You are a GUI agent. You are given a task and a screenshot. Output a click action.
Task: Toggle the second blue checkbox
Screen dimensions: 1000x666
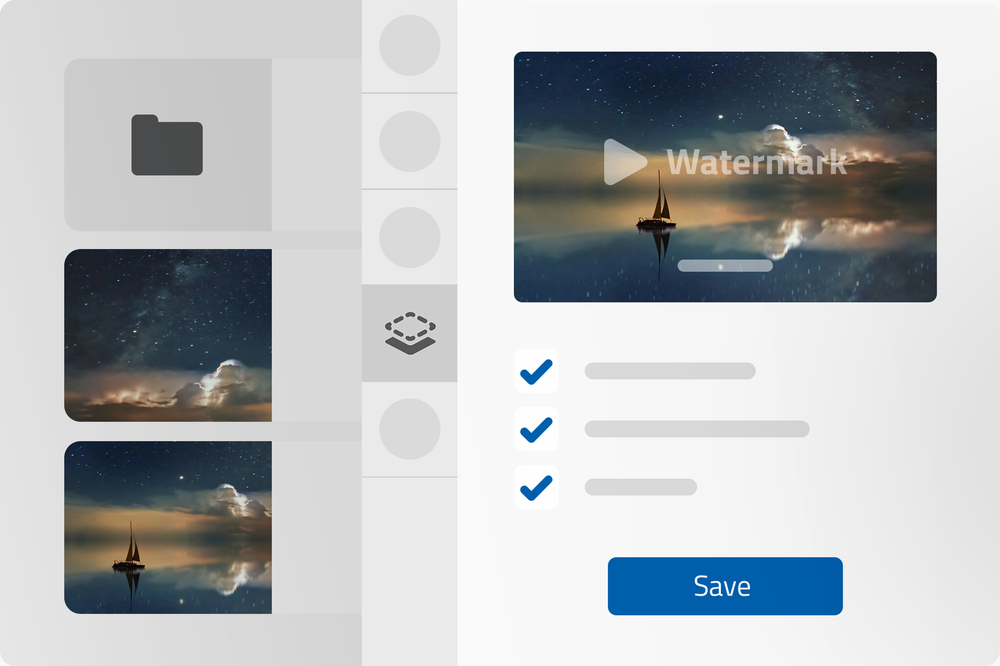pyautogui.click(x=536, y=429)
